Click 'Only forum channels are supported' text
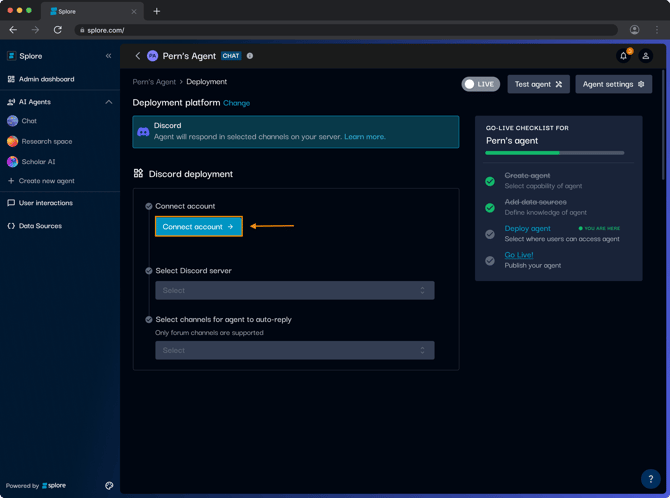This screenshot has height=498, width=670. tap(209, 333)
